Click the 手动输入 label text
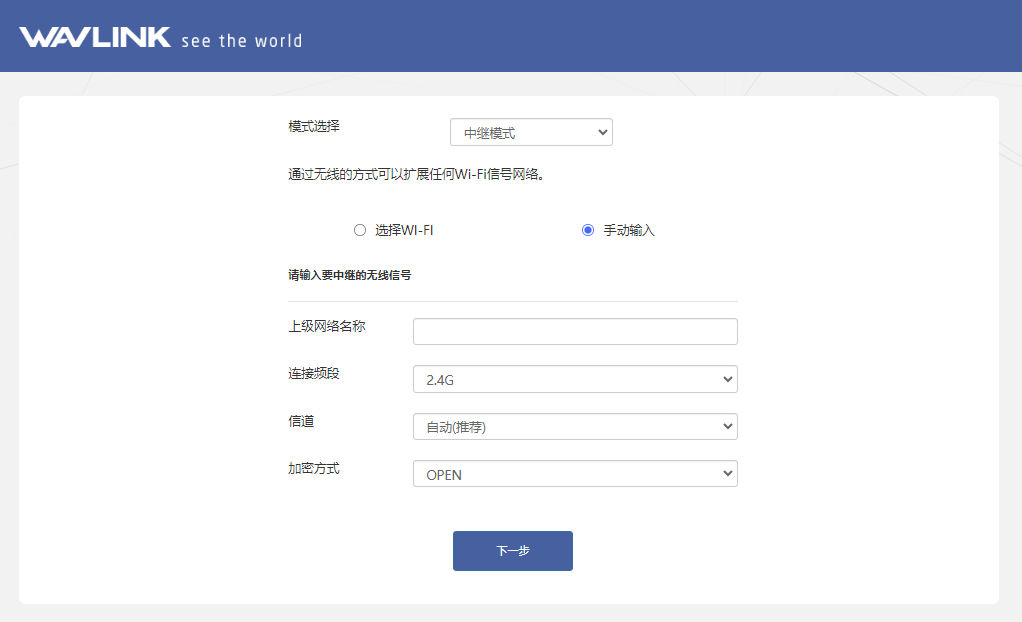The image size is (1022, 622). point(629,230)
